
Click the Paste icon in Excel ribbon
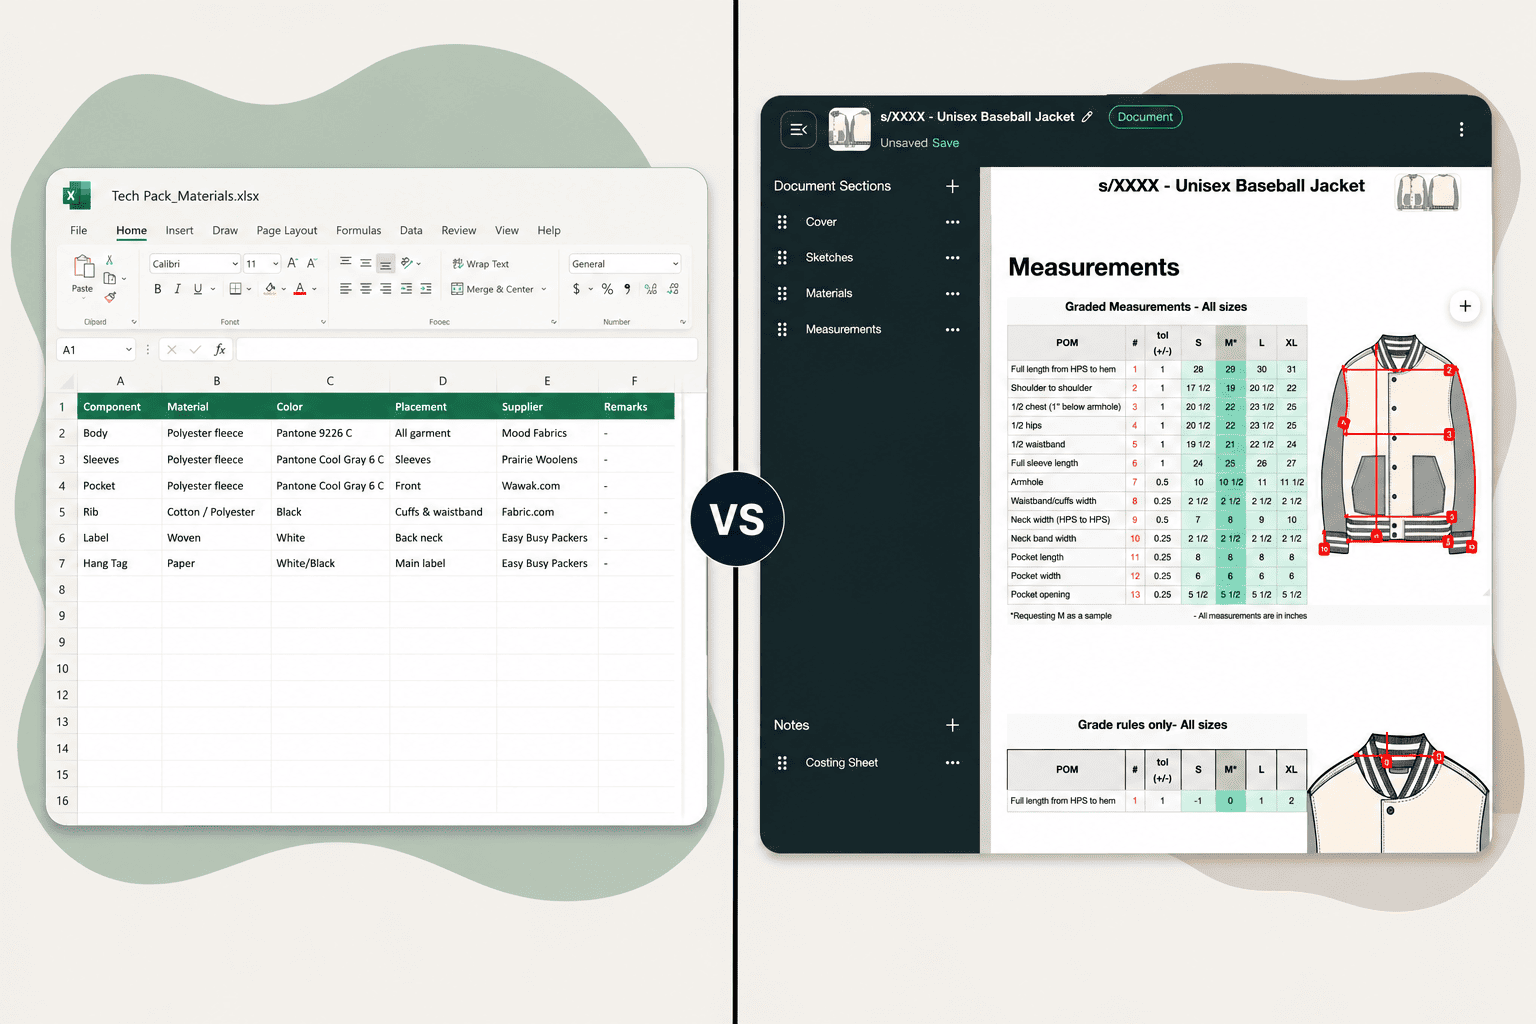83,267
